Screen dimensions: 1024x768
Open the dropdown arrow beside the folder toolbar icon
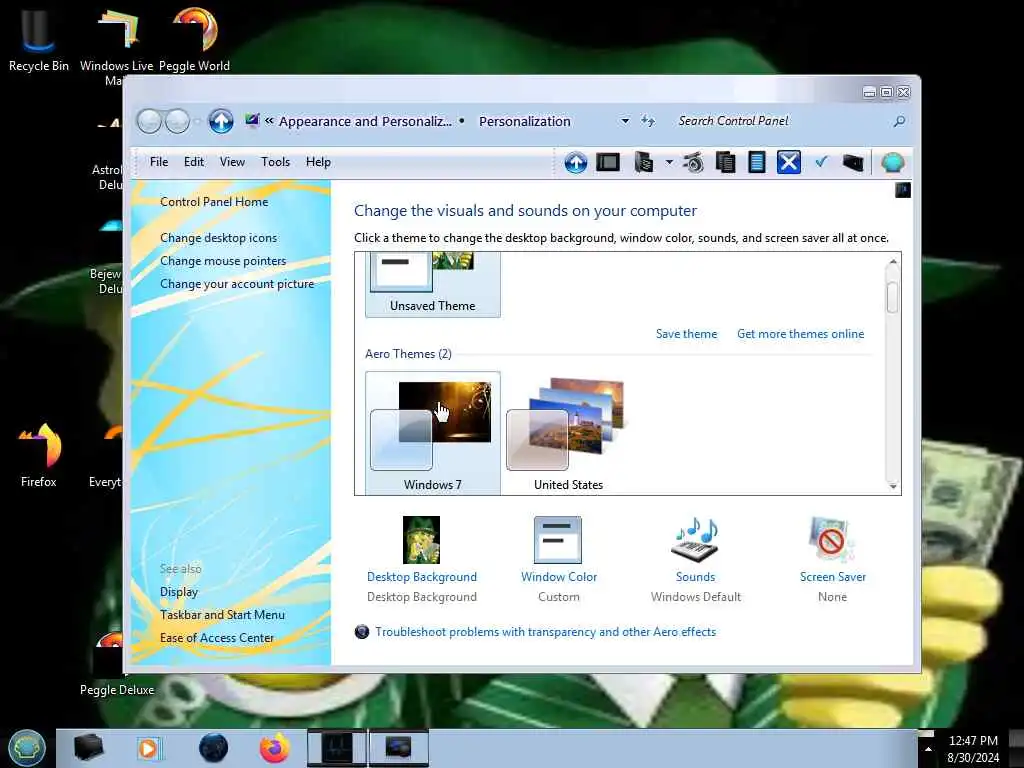point(669,162)
